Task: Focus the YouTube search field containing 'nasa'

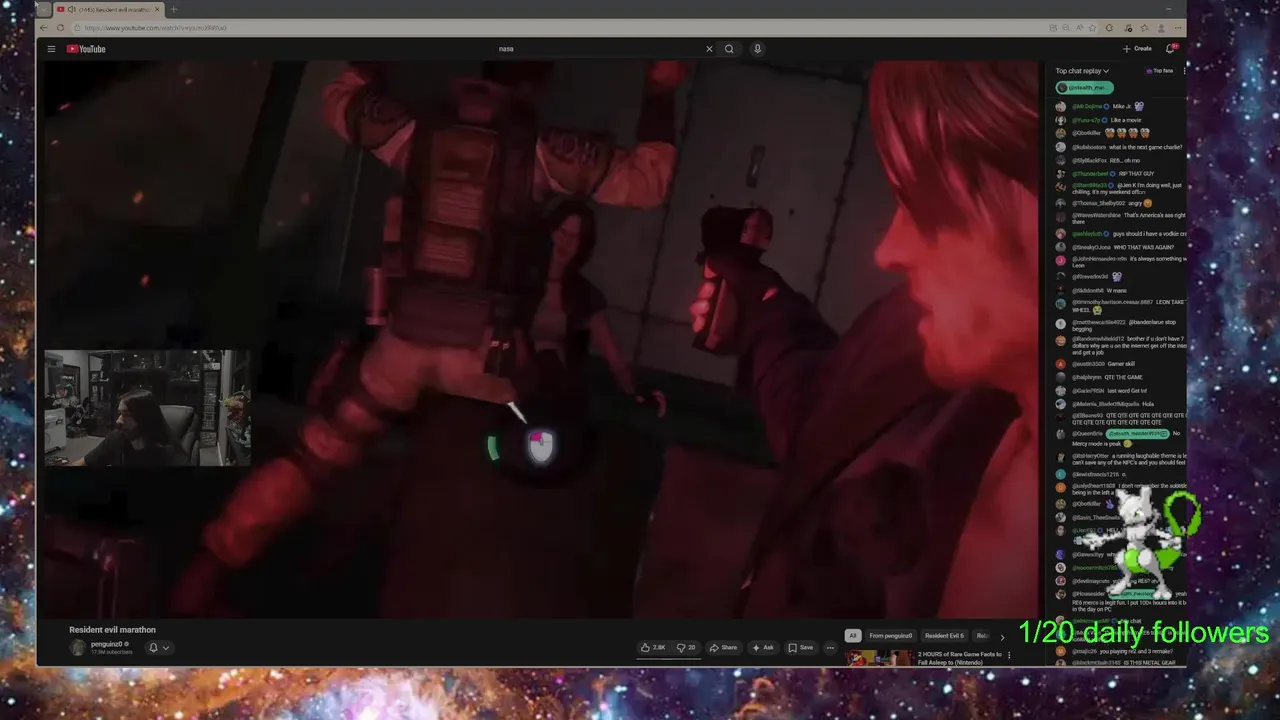Action: [x=600, y=49]
